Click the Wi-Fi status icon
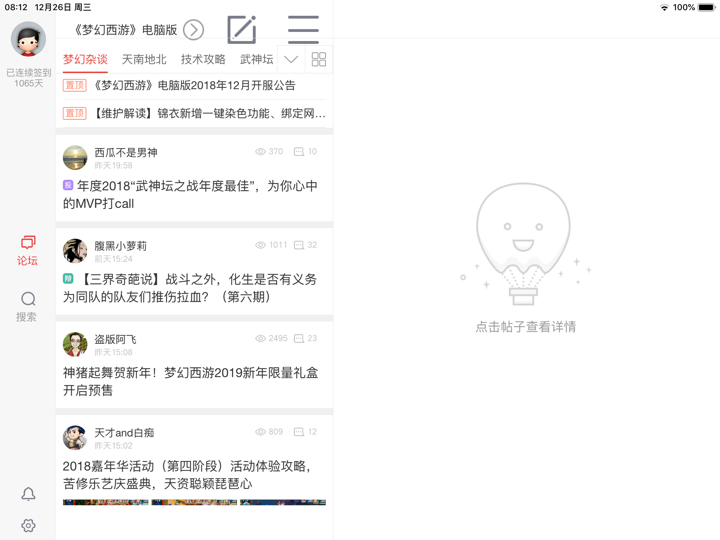This screenshot has width=720, height=540. (x=664, y=7)
